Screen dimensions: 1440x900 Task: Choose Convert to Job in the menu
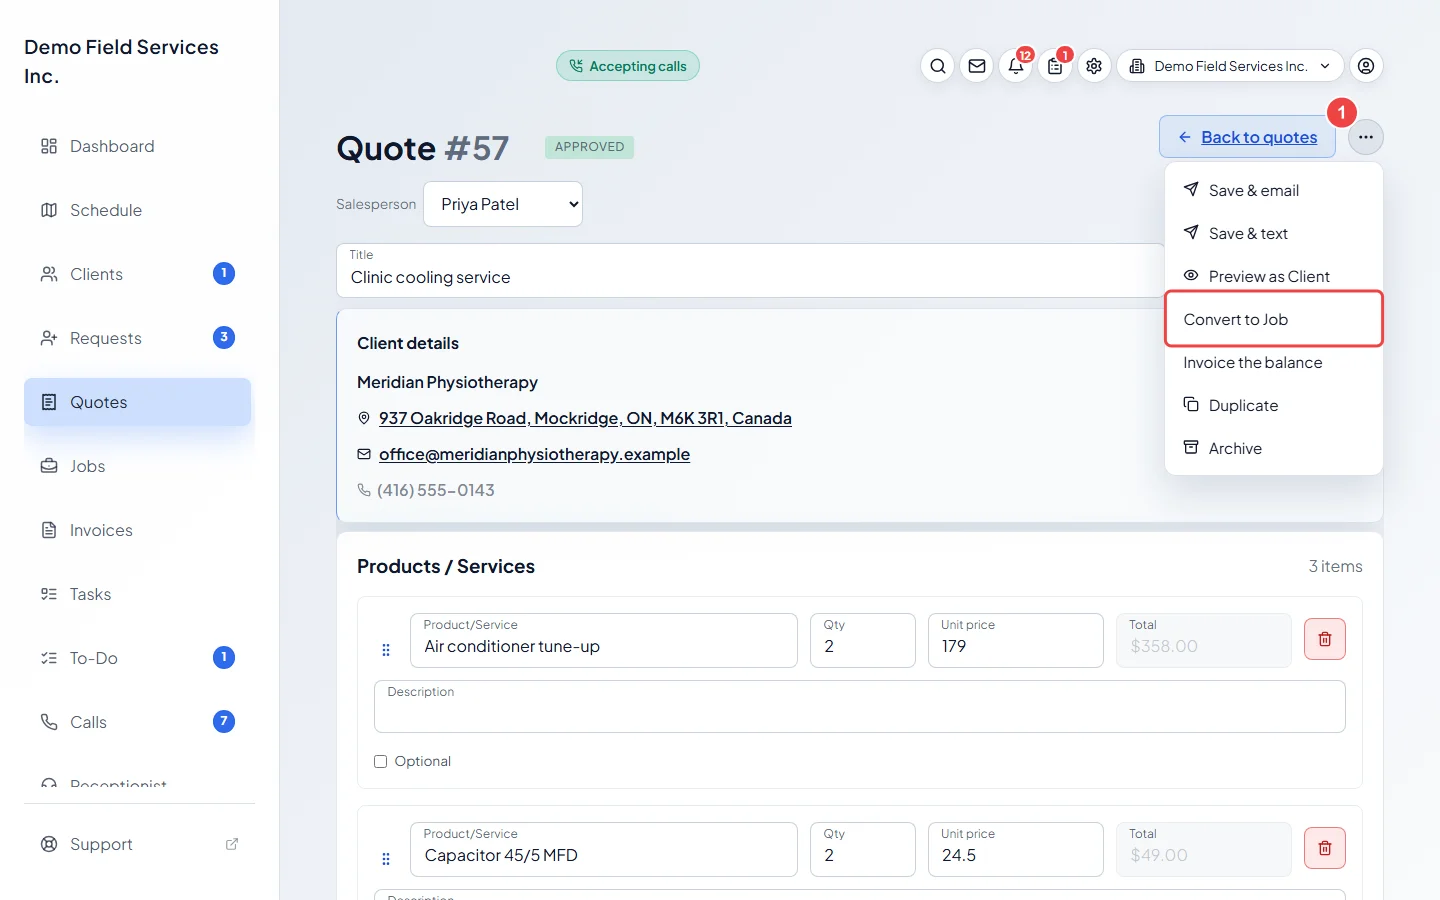click(x=1274, y=319)
